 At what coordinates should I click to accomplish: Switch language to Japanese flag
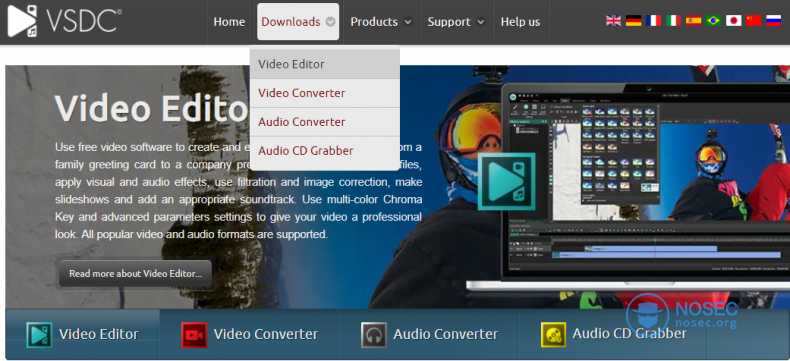734,21
